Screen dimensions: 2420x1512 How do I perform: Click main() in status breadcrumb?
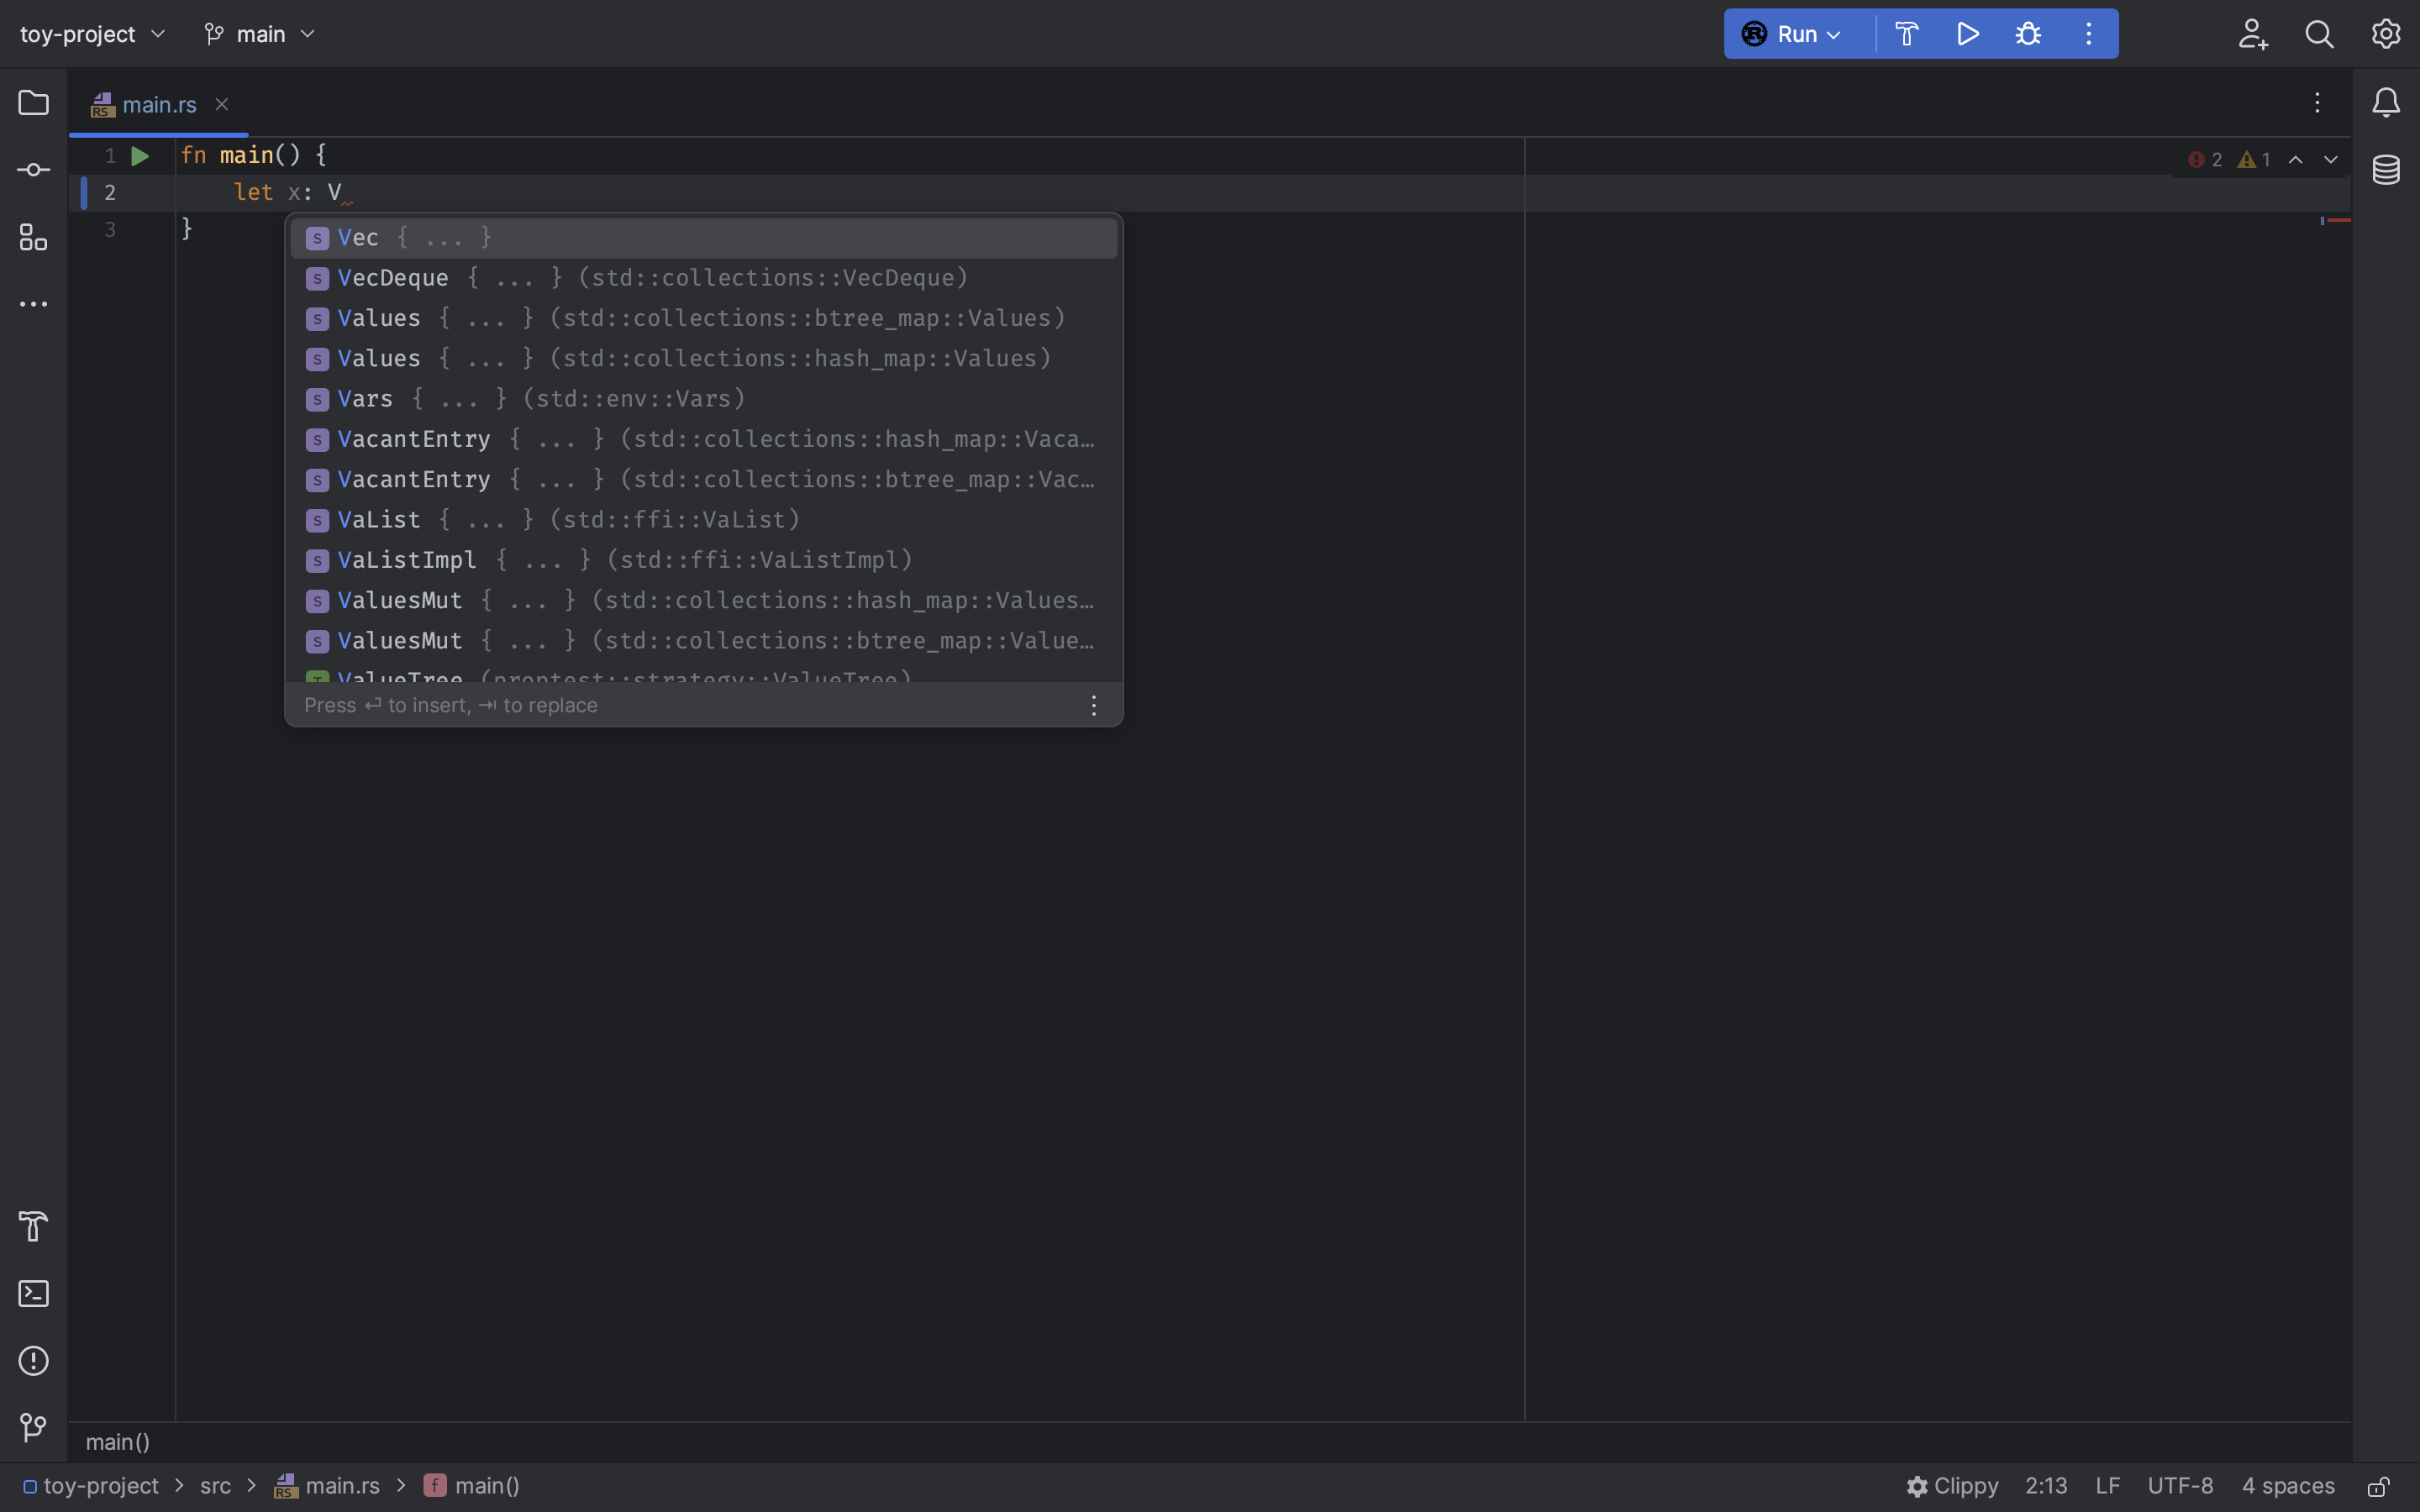[472, 1486]
